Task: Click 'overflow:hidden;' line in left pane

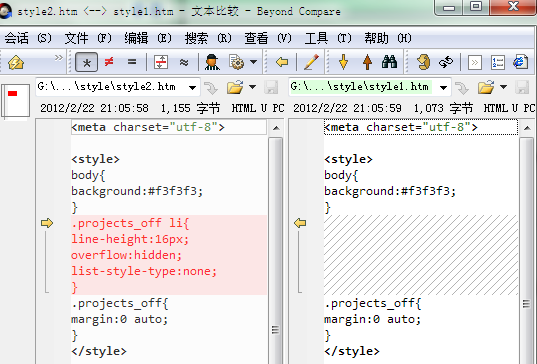Action: click(x=169, y=255)
